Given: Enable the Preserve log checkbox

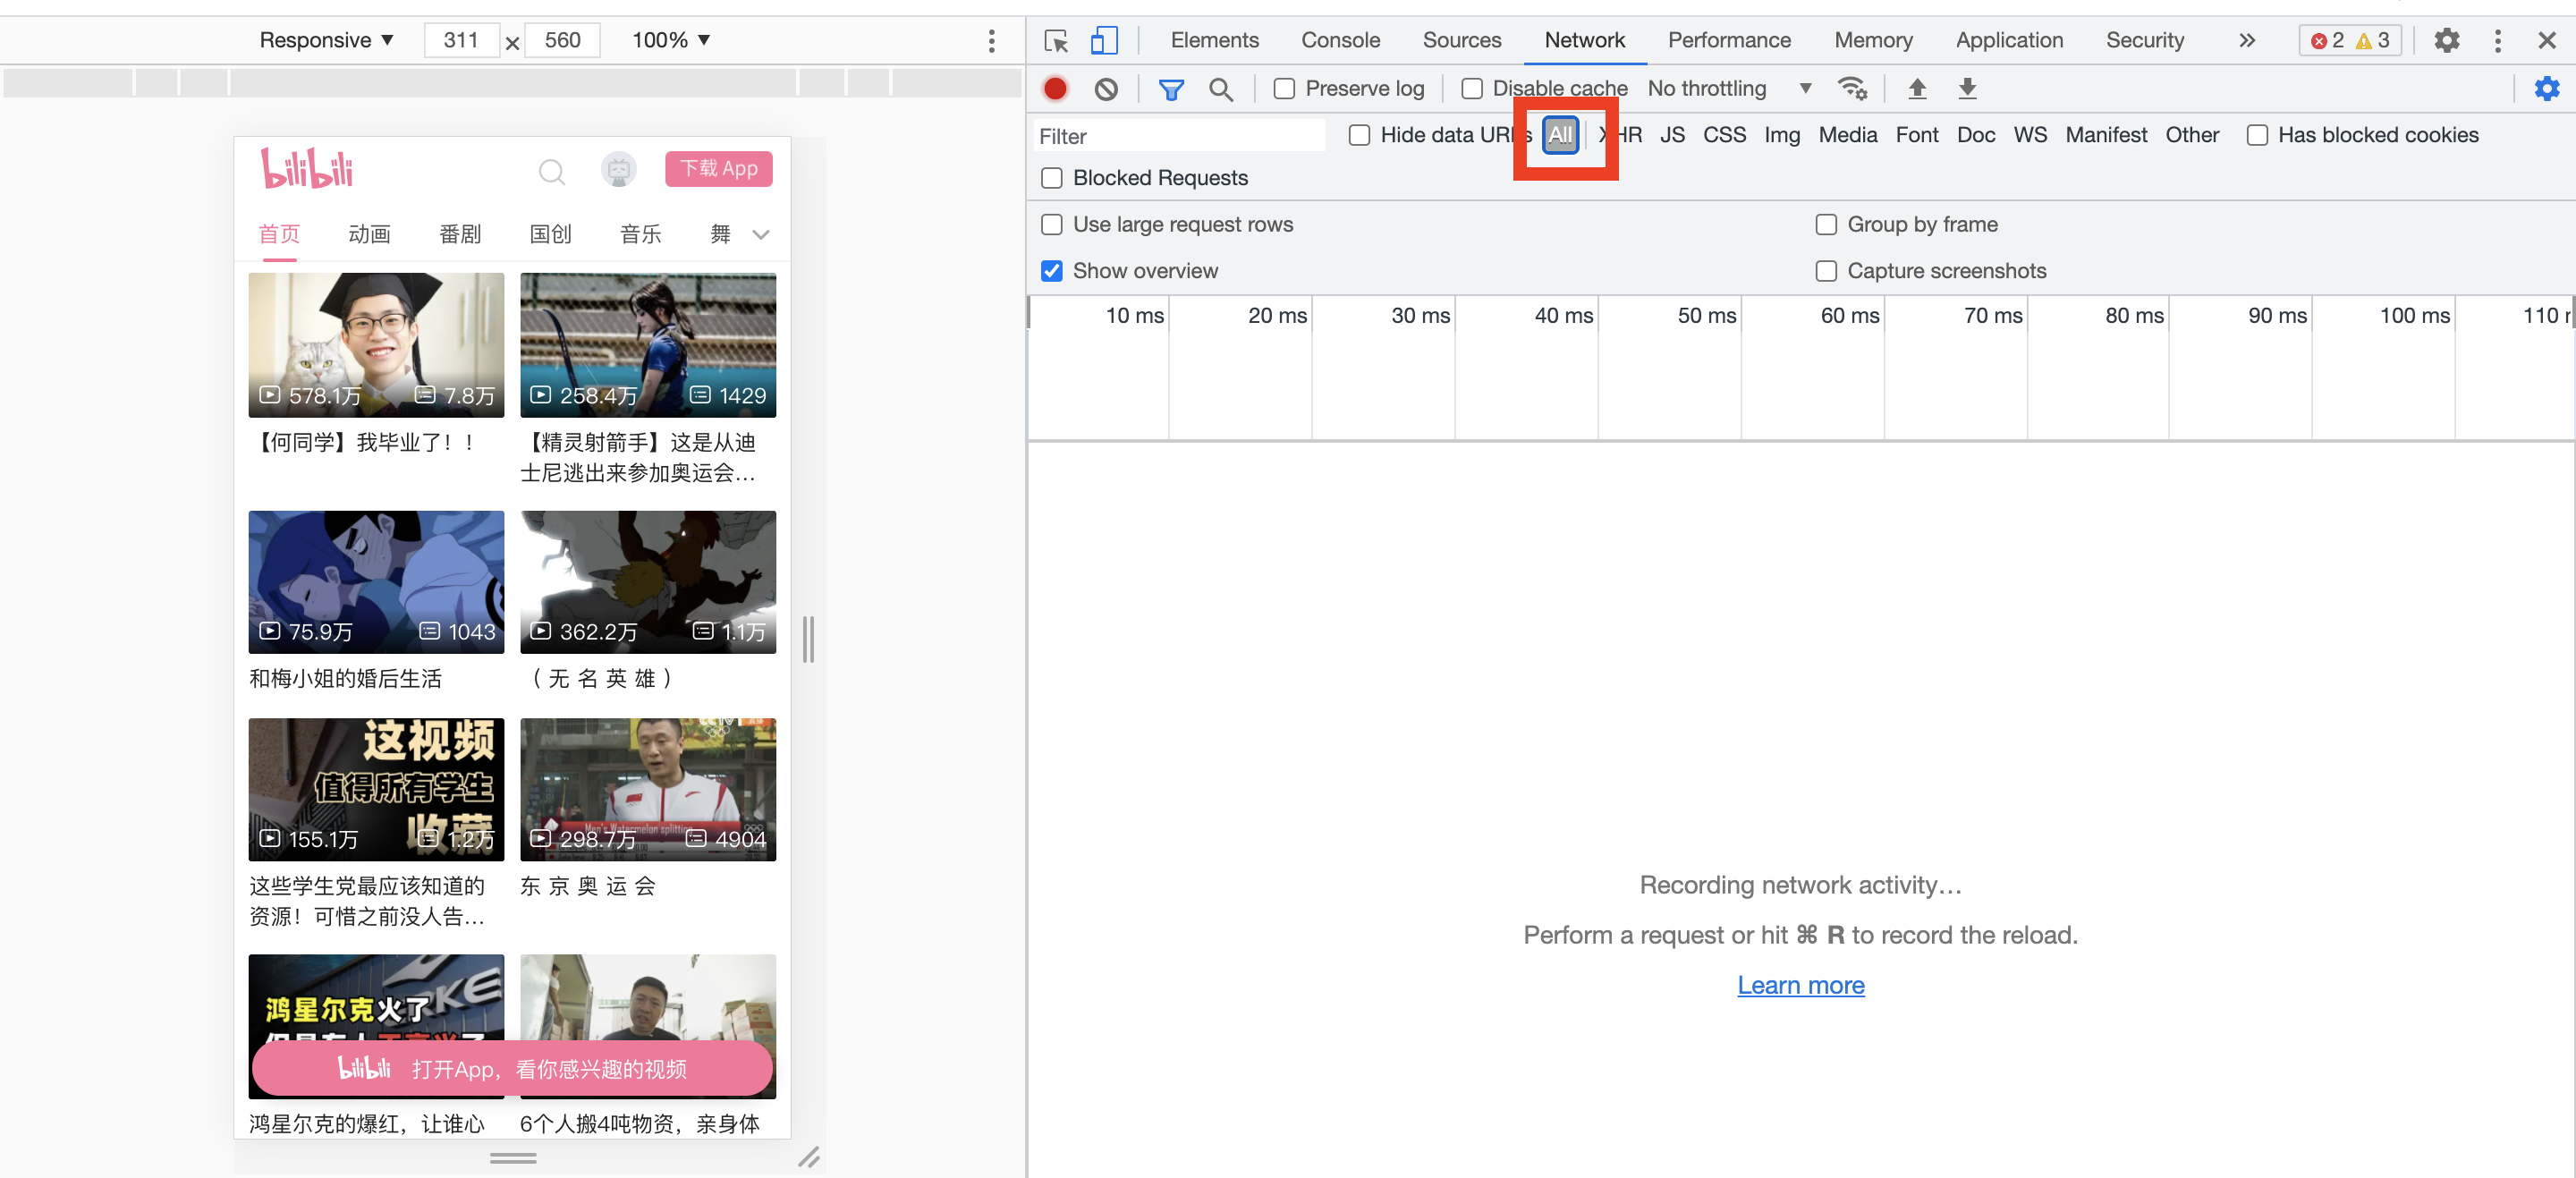Looking at the screenshot, I should pyautogui.click(x=1284, y=88).
